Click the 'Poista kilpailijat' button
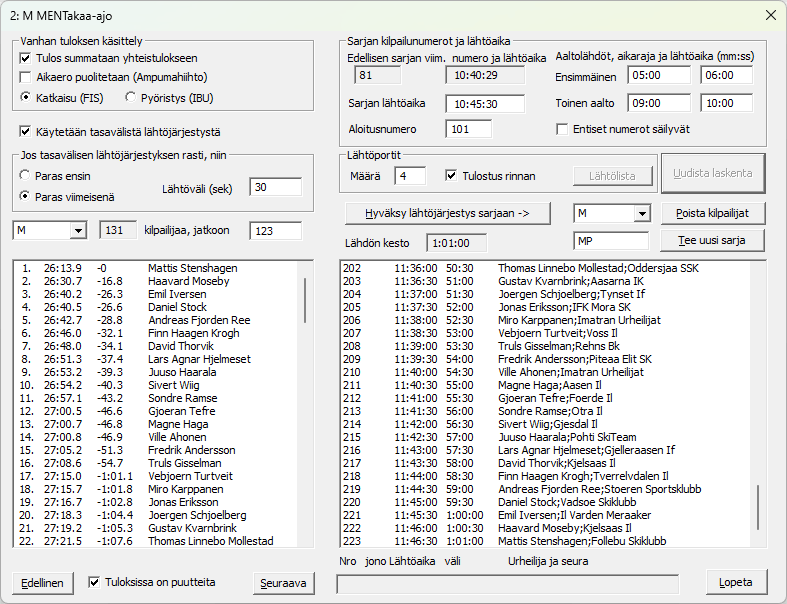Screen dimensions: 787x604 tap(713, 213)
